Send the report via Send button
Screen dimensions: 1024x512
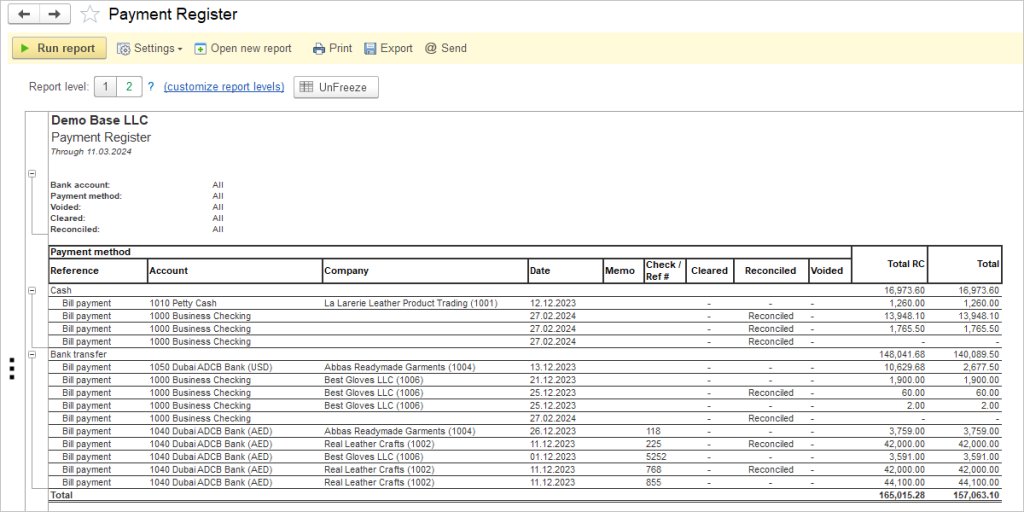click(x=445, y=48)
